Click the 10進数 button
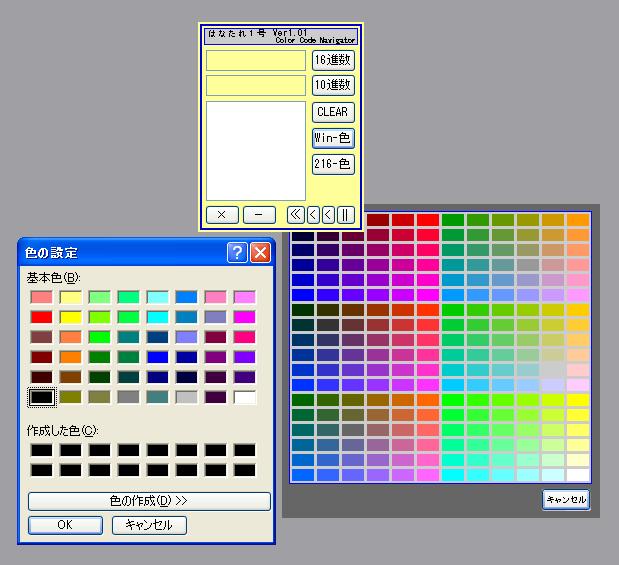 click(333, 85)
